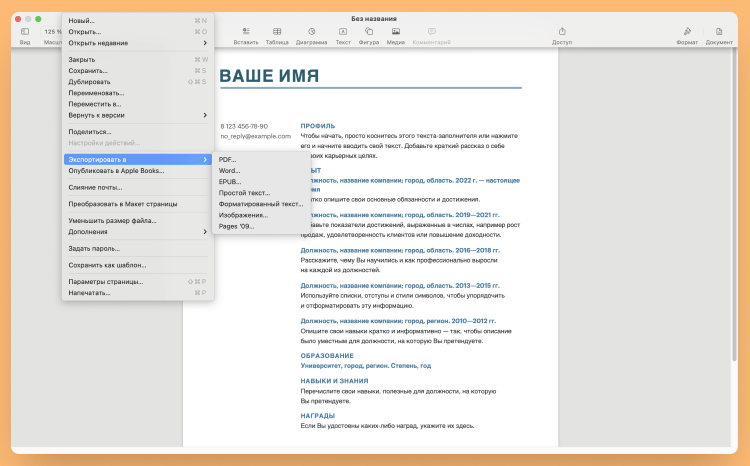This screenshot has height=466, width=750.
Task: Open the Формат (Format) panel icon
Action: click(x=687, y=32)
